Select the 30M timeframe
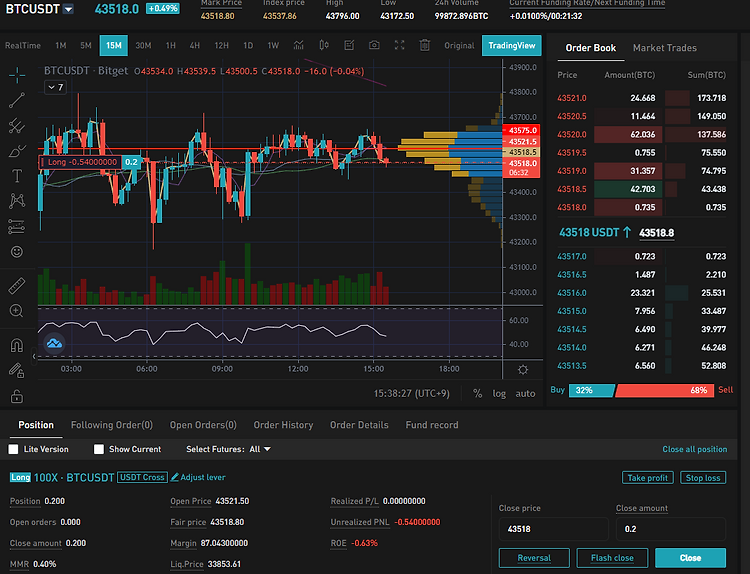 pyautogui.click(x=143, y=45)
